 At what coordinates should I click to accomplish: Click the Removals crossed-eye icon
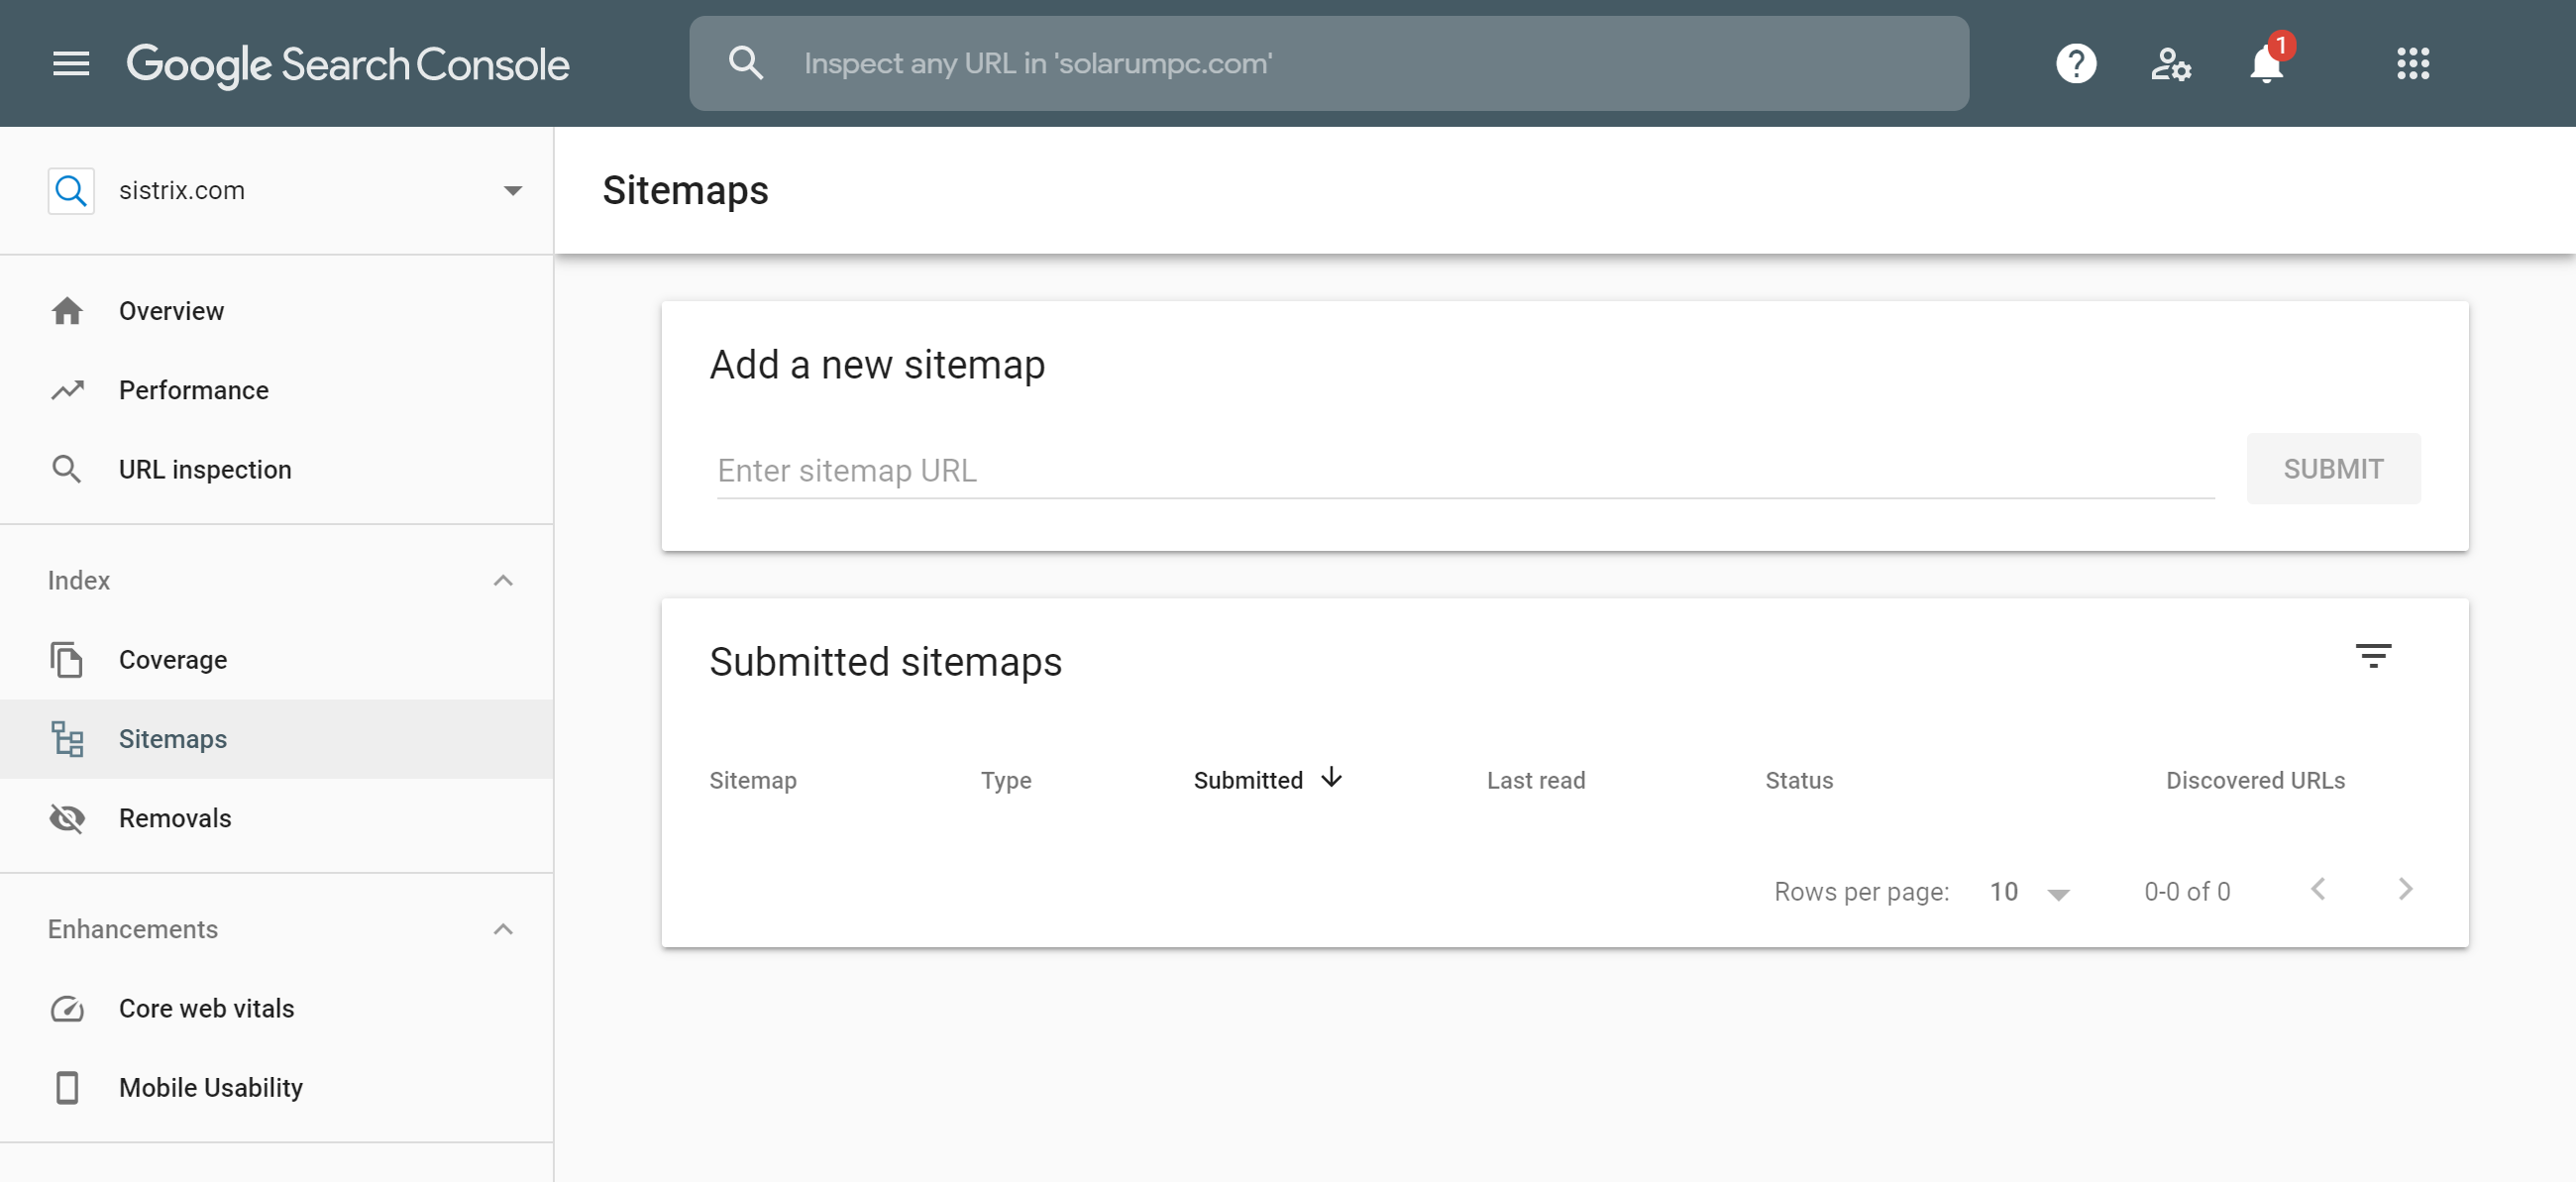[67, 818]
